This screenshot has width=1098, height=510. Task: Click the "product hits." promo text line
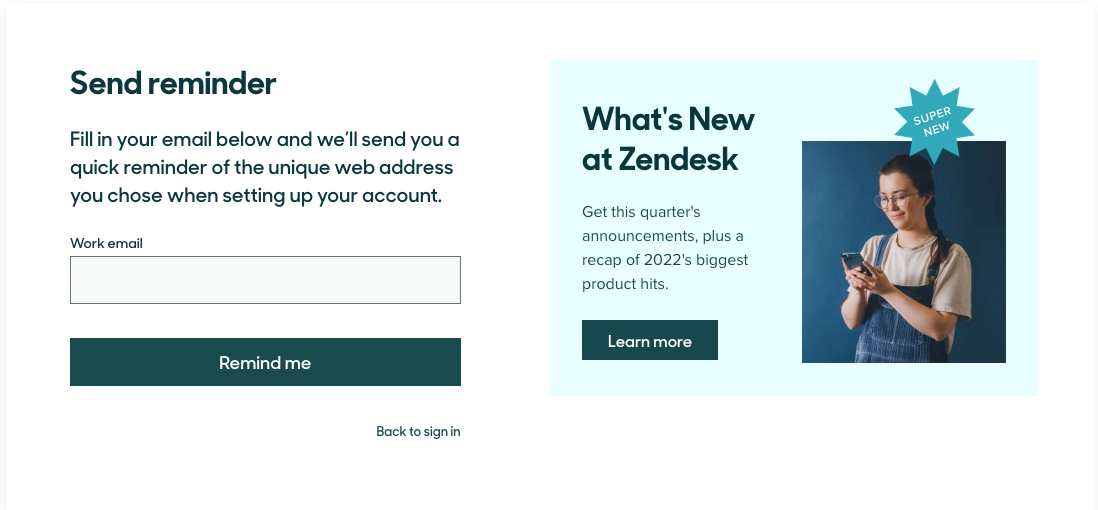click(x=625, y=284)
